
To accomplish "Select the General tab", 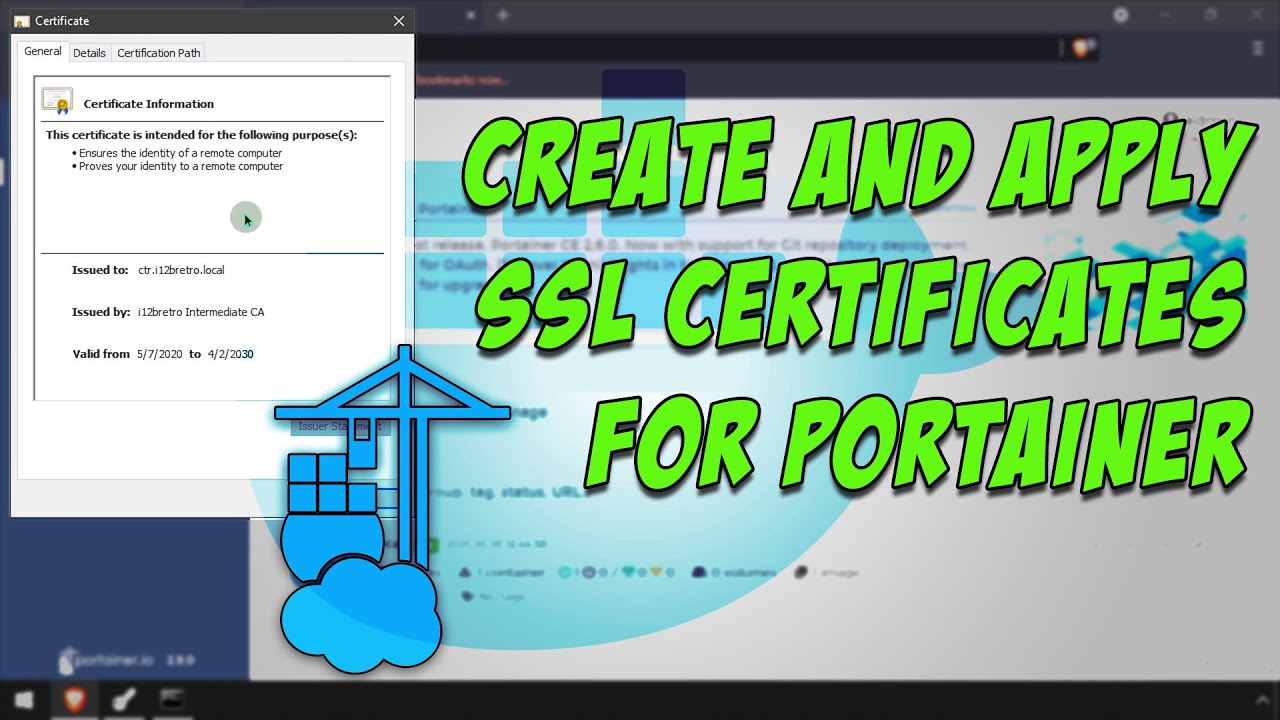I will pos(43,51).
